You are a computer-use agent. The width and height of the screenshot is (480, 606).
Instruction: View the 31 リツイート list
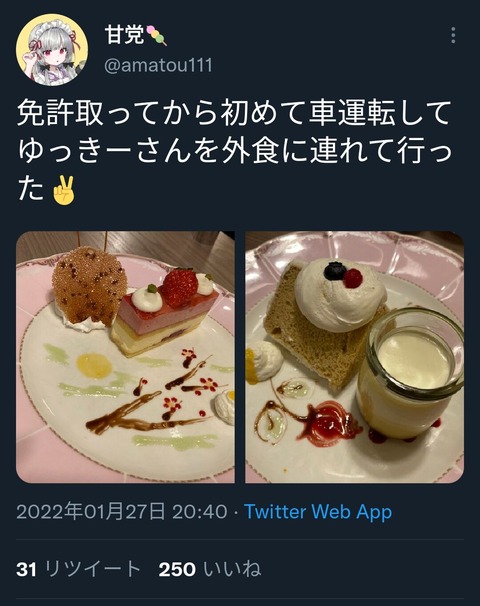(78, 569)
